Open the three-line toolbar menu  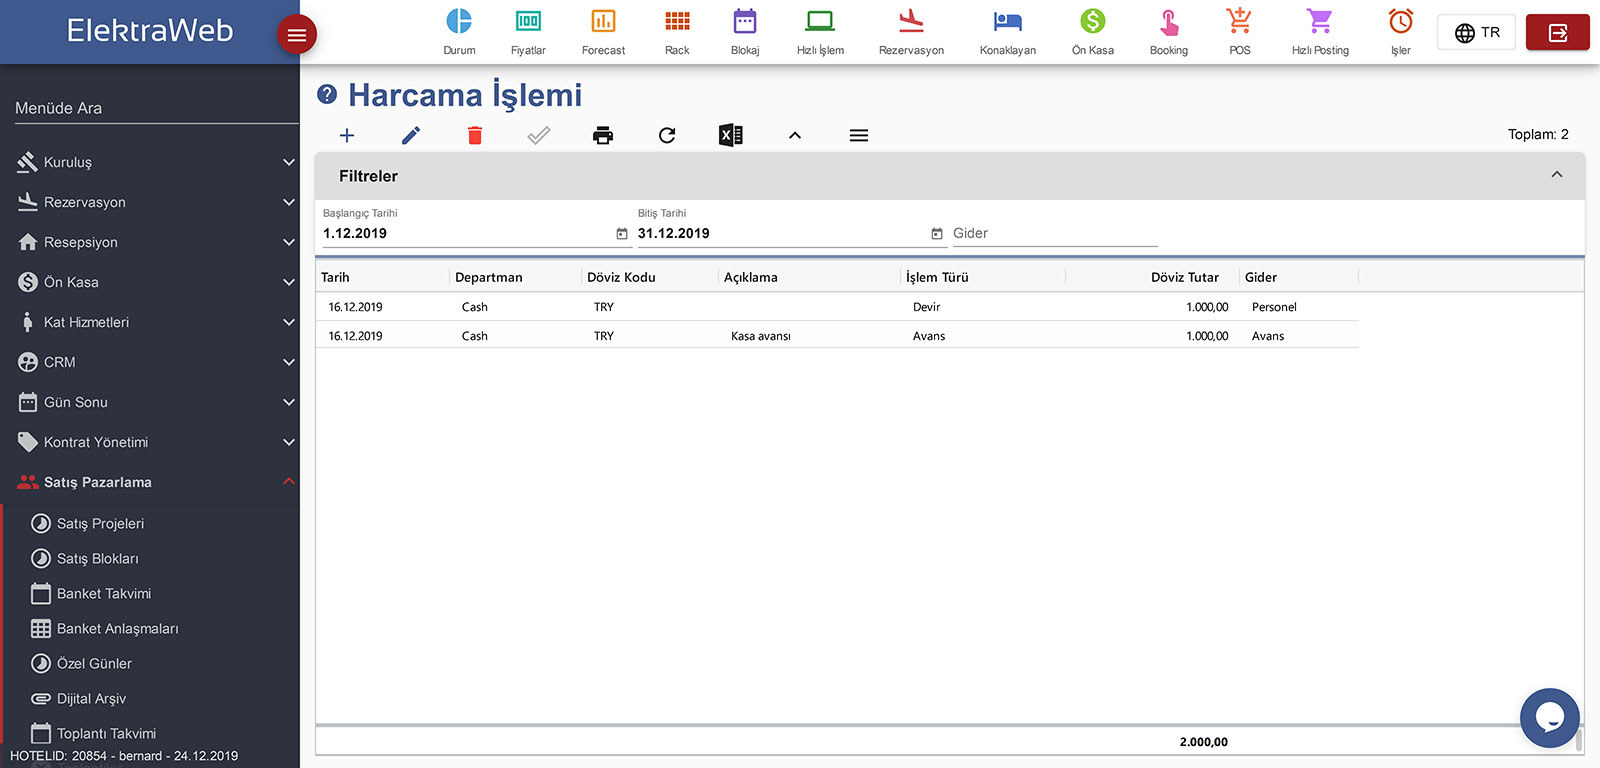click(859, 135)
